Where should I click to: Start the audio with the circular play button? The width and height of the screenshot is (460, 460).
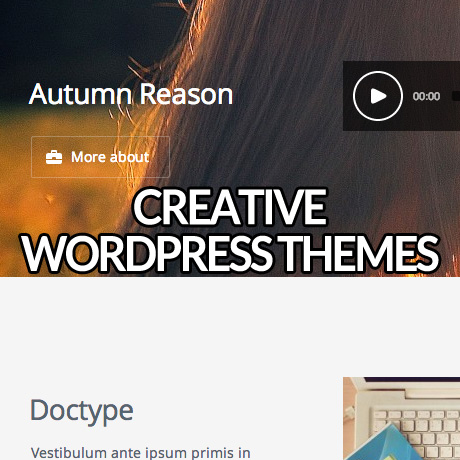(378, 96)
